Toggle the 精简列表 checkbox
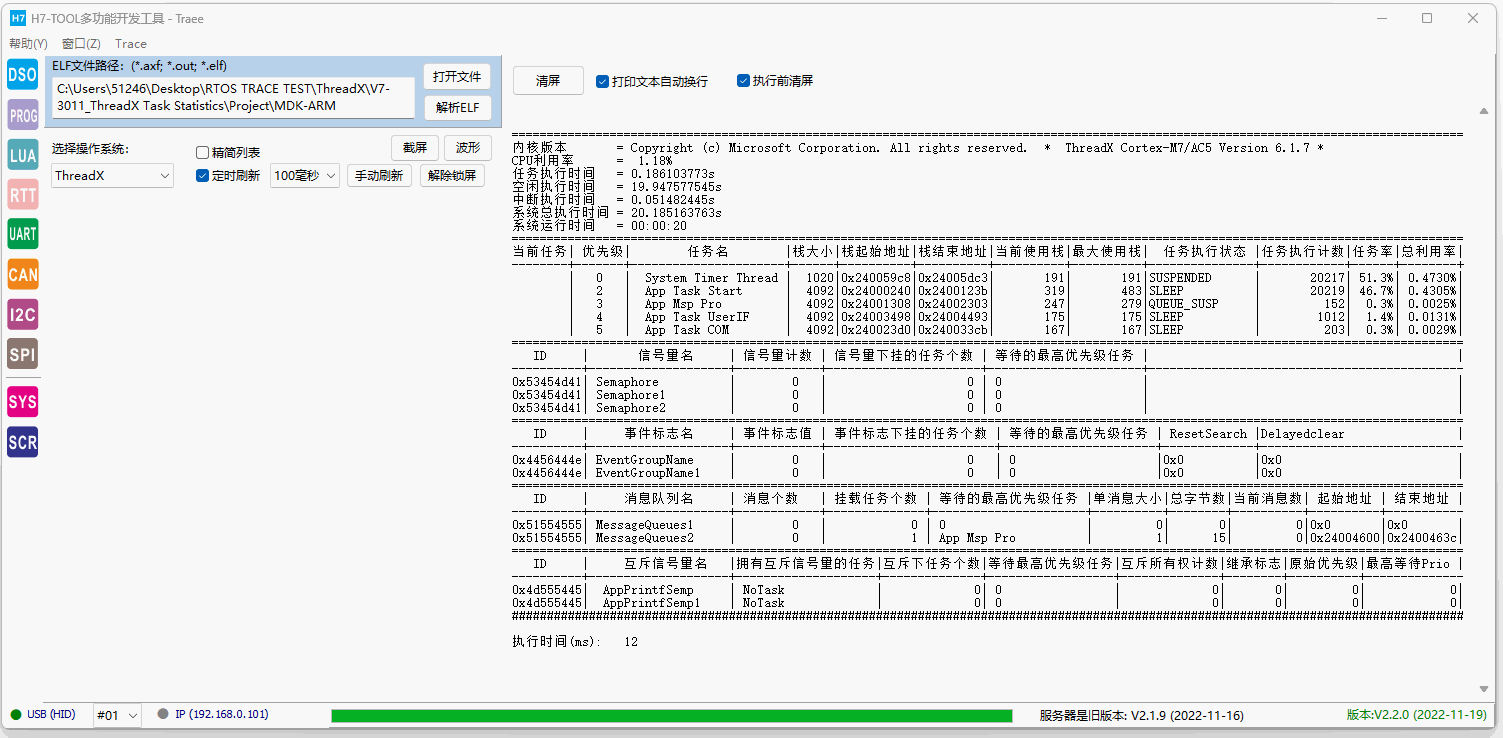 [x=203, y=153]
